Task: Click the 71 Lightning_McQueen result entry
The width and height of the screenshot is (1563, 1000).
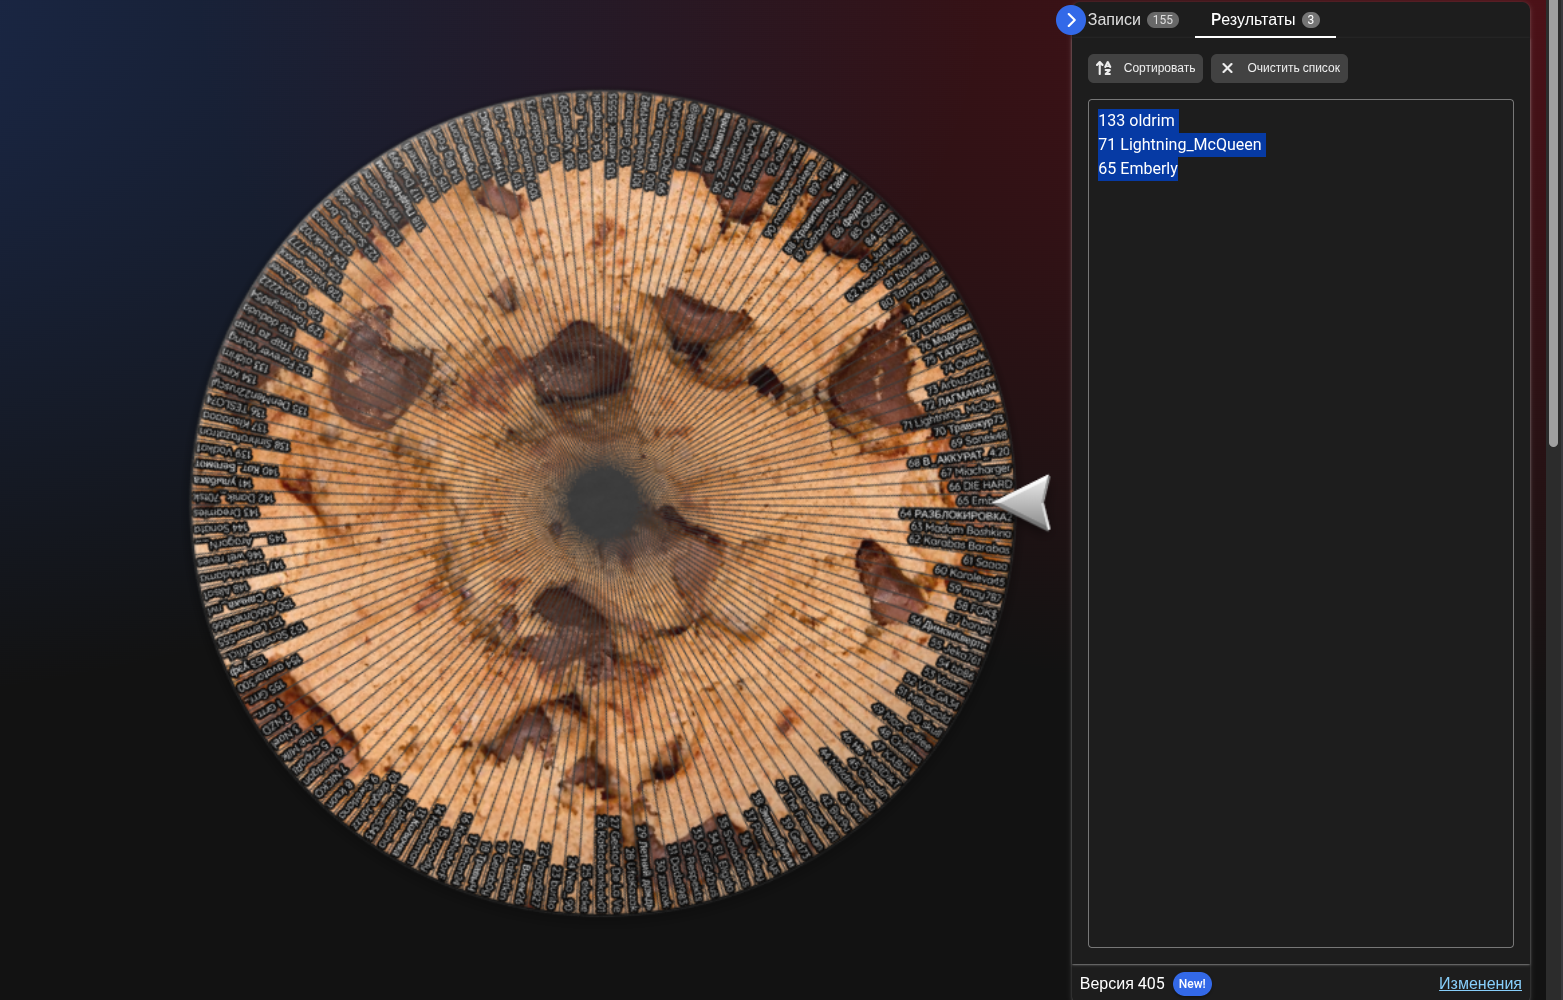Action: coord(1180,145)
